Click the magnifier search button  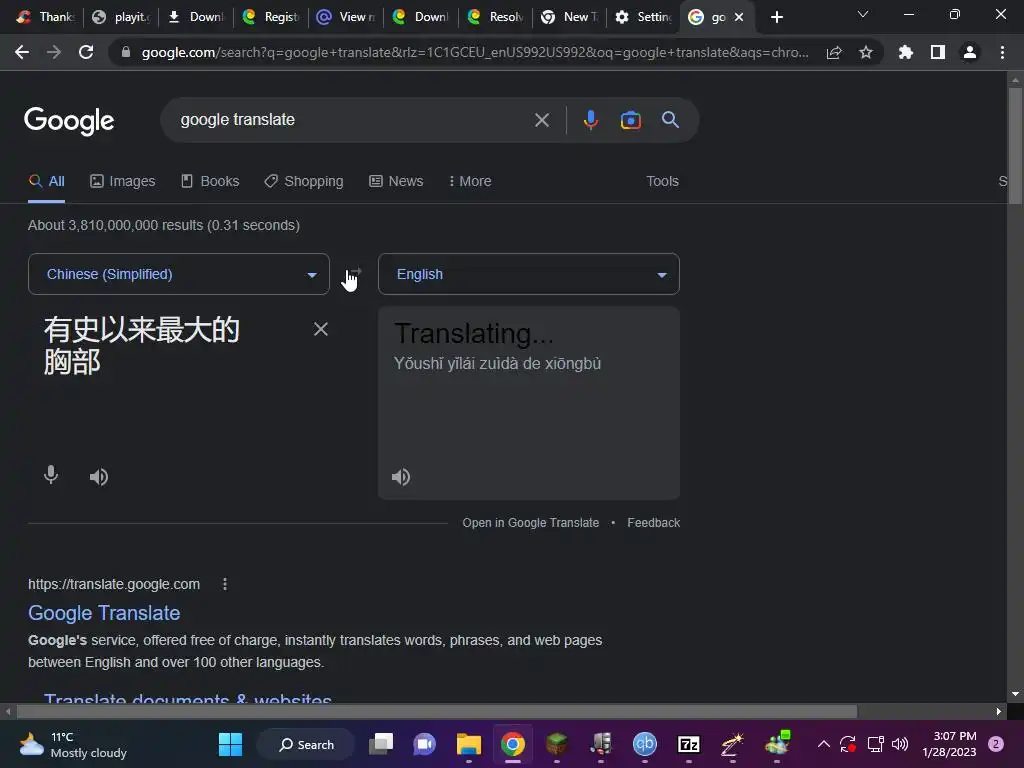tap(670, 120)
